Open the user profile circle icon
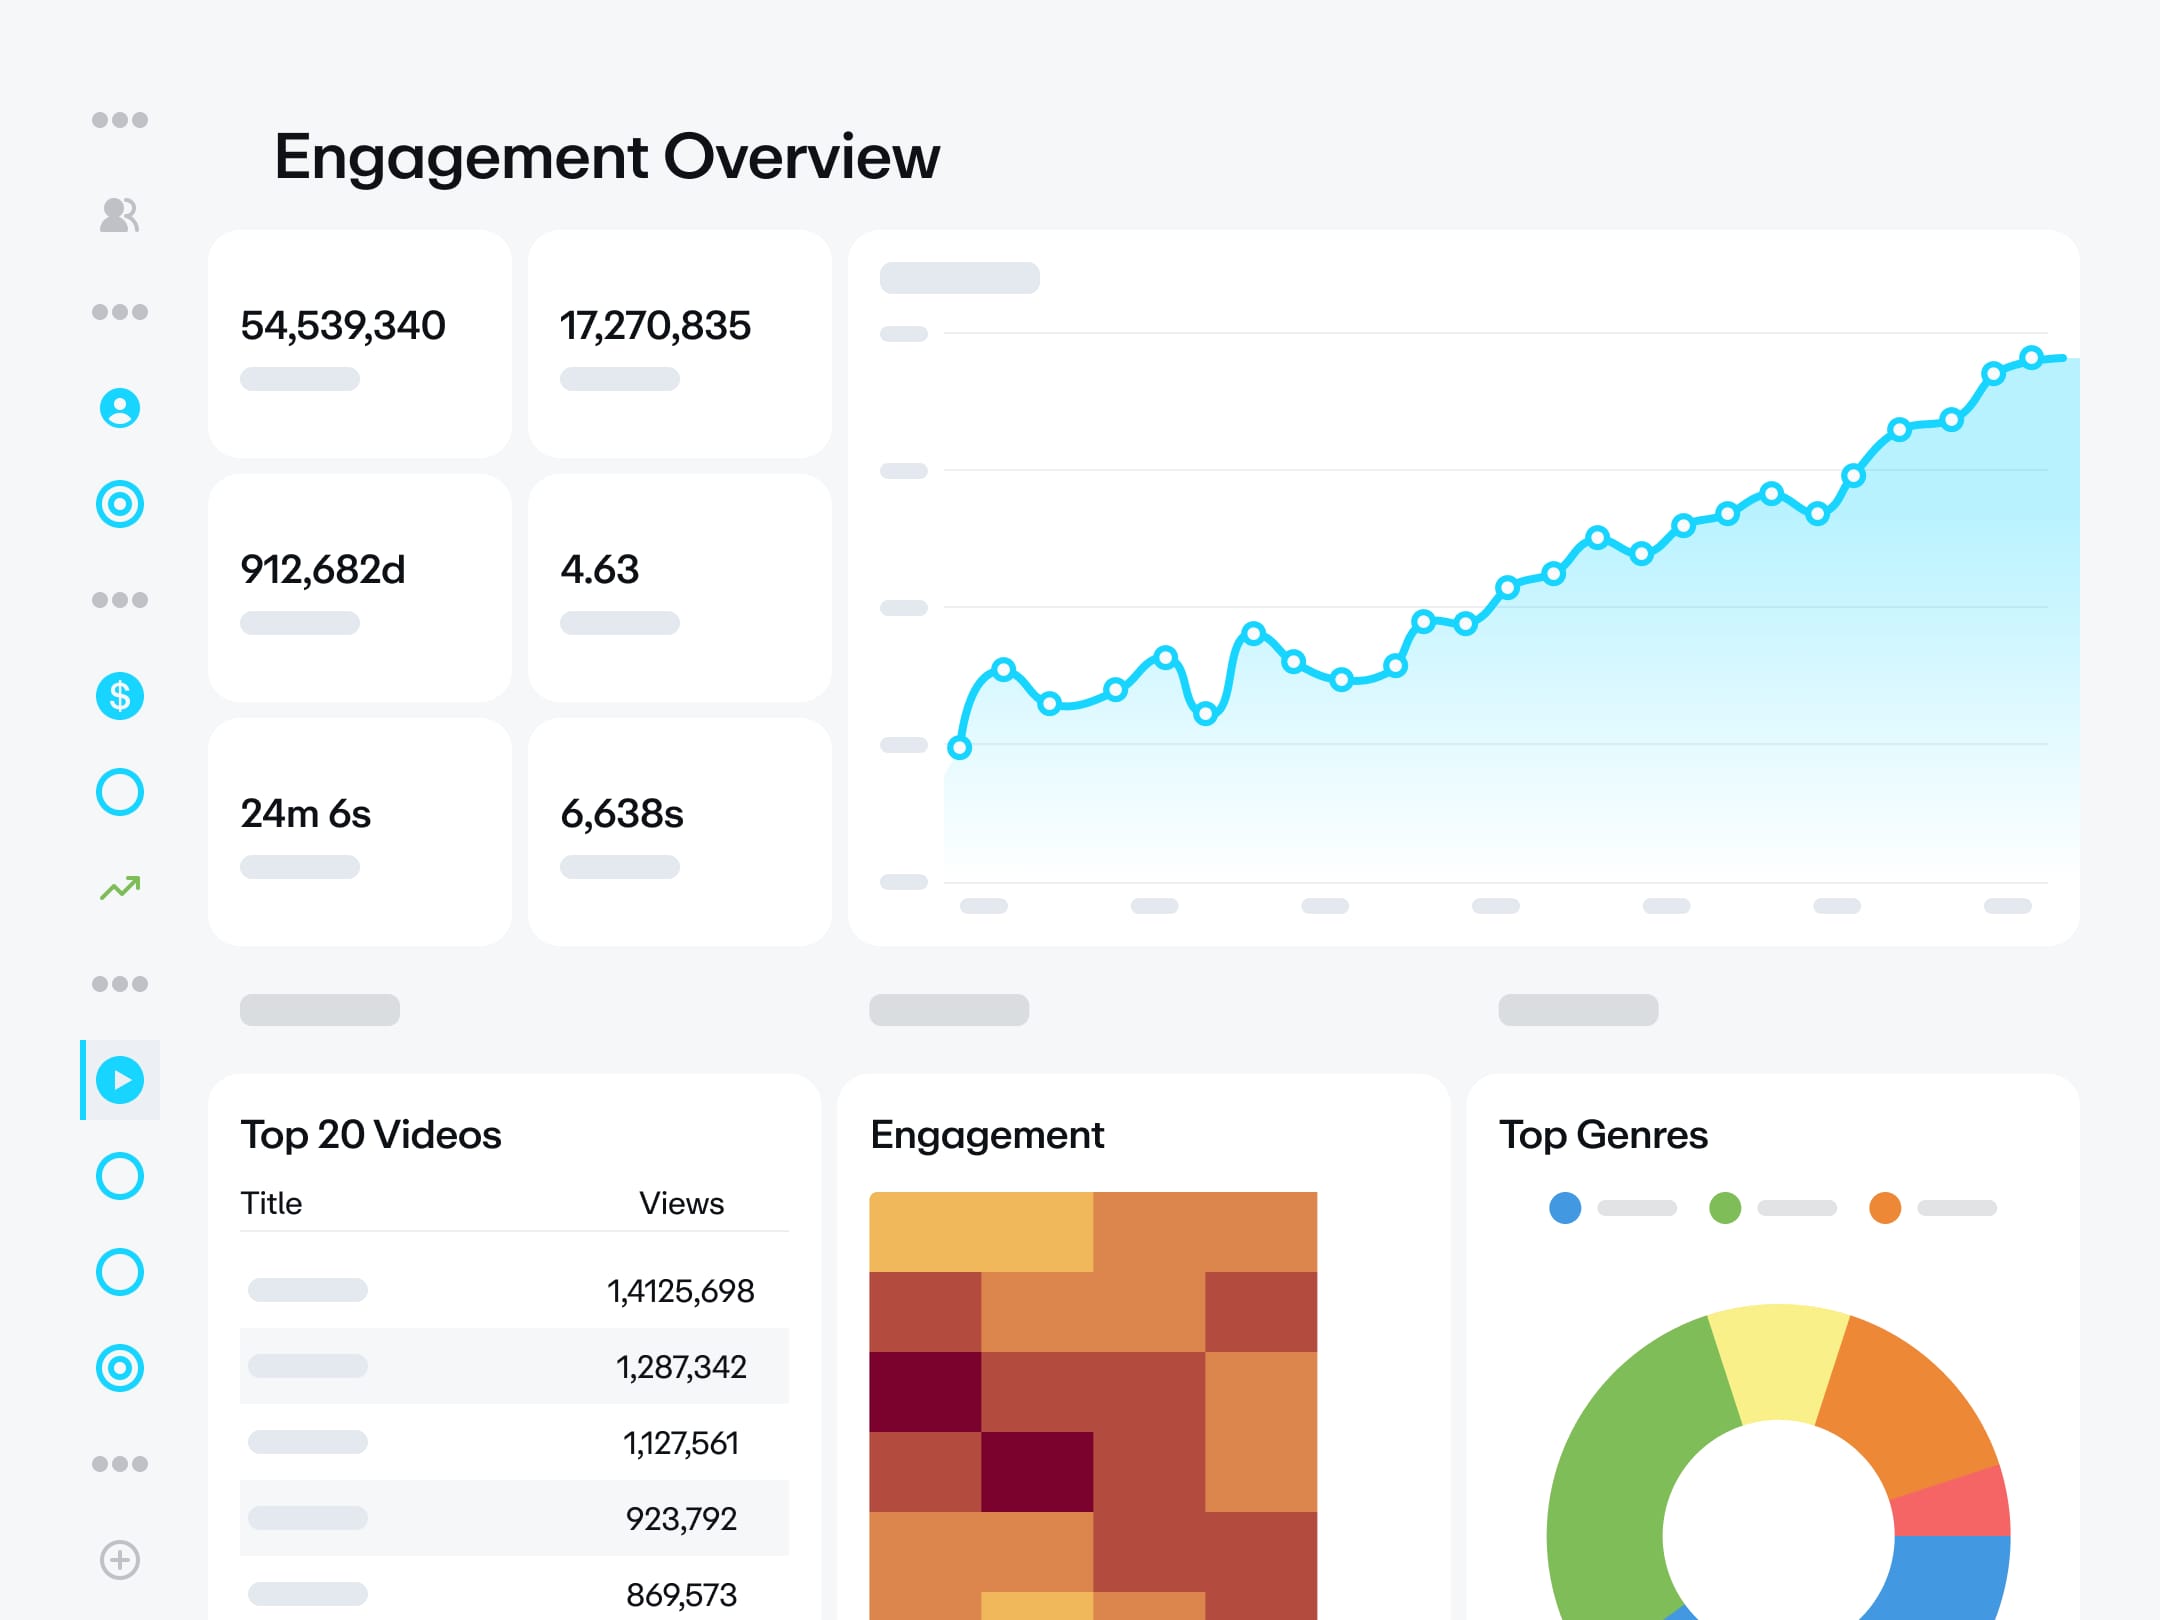This screenshot has width=2160, height=1620. 119,408
